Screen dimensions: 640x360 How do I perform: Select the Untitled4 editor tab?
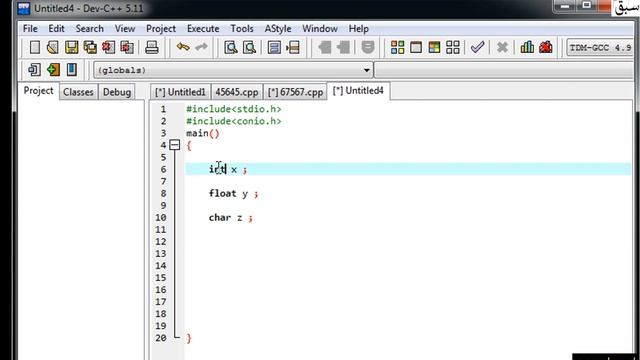pos(358,91)
